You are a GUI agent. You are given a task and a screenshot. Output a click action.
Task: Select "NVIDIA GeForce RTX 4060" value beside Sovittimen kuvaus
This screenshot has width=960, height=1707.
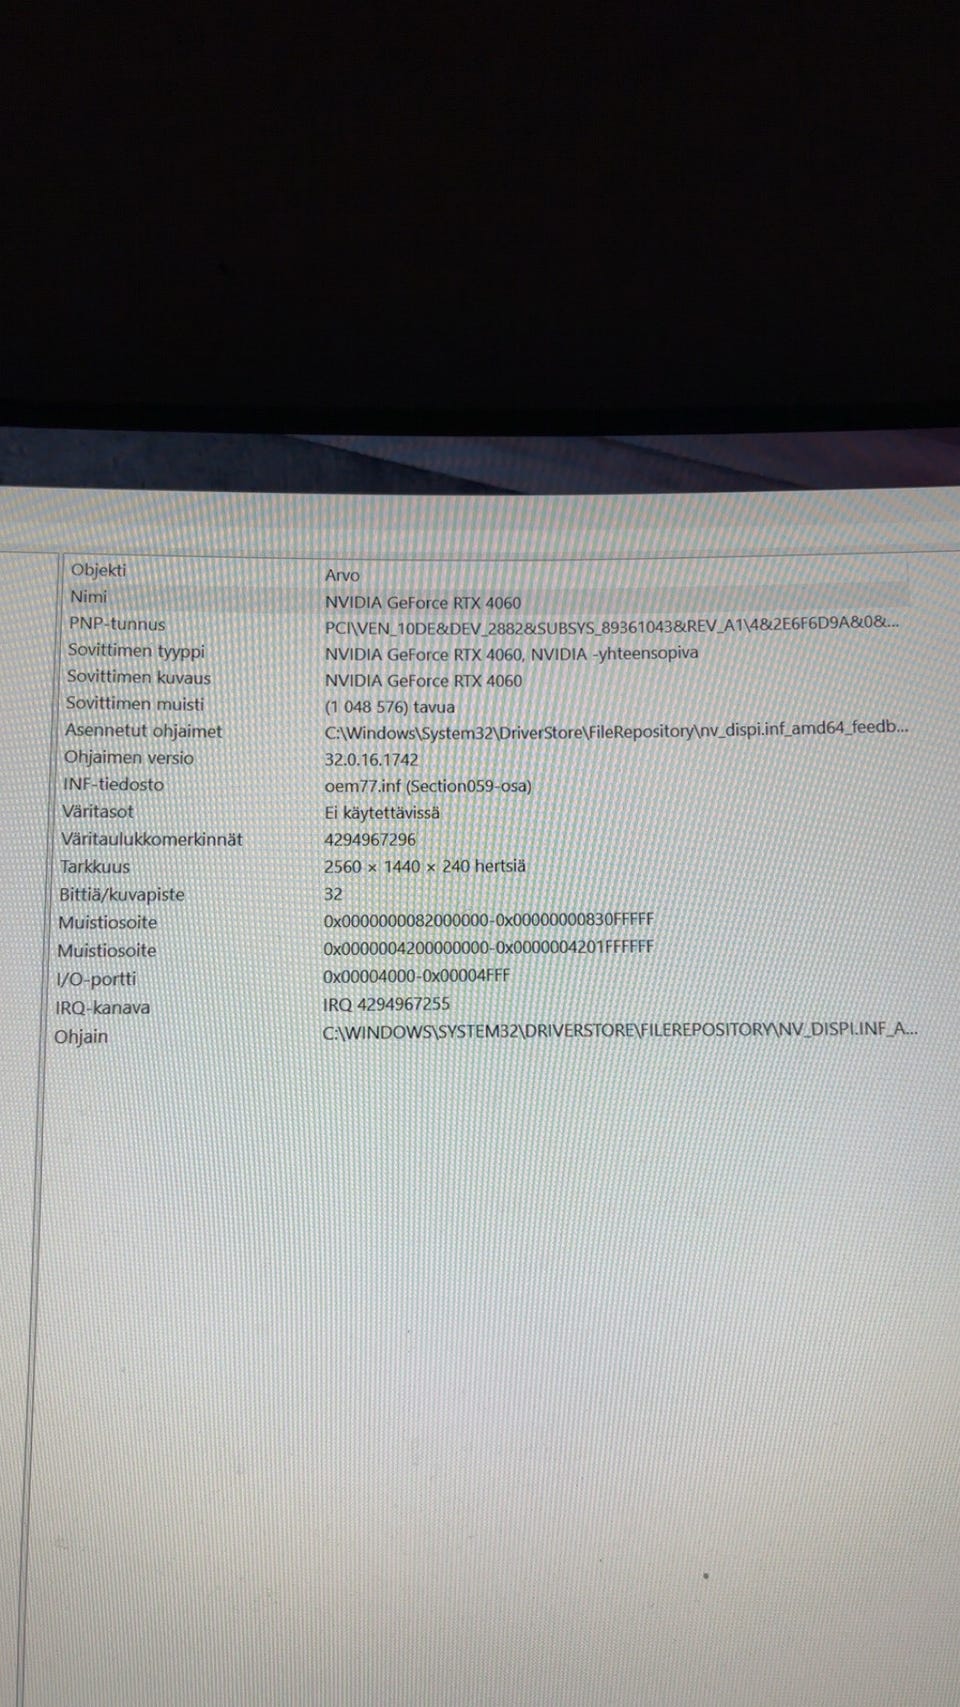click(x=423, y=681)
